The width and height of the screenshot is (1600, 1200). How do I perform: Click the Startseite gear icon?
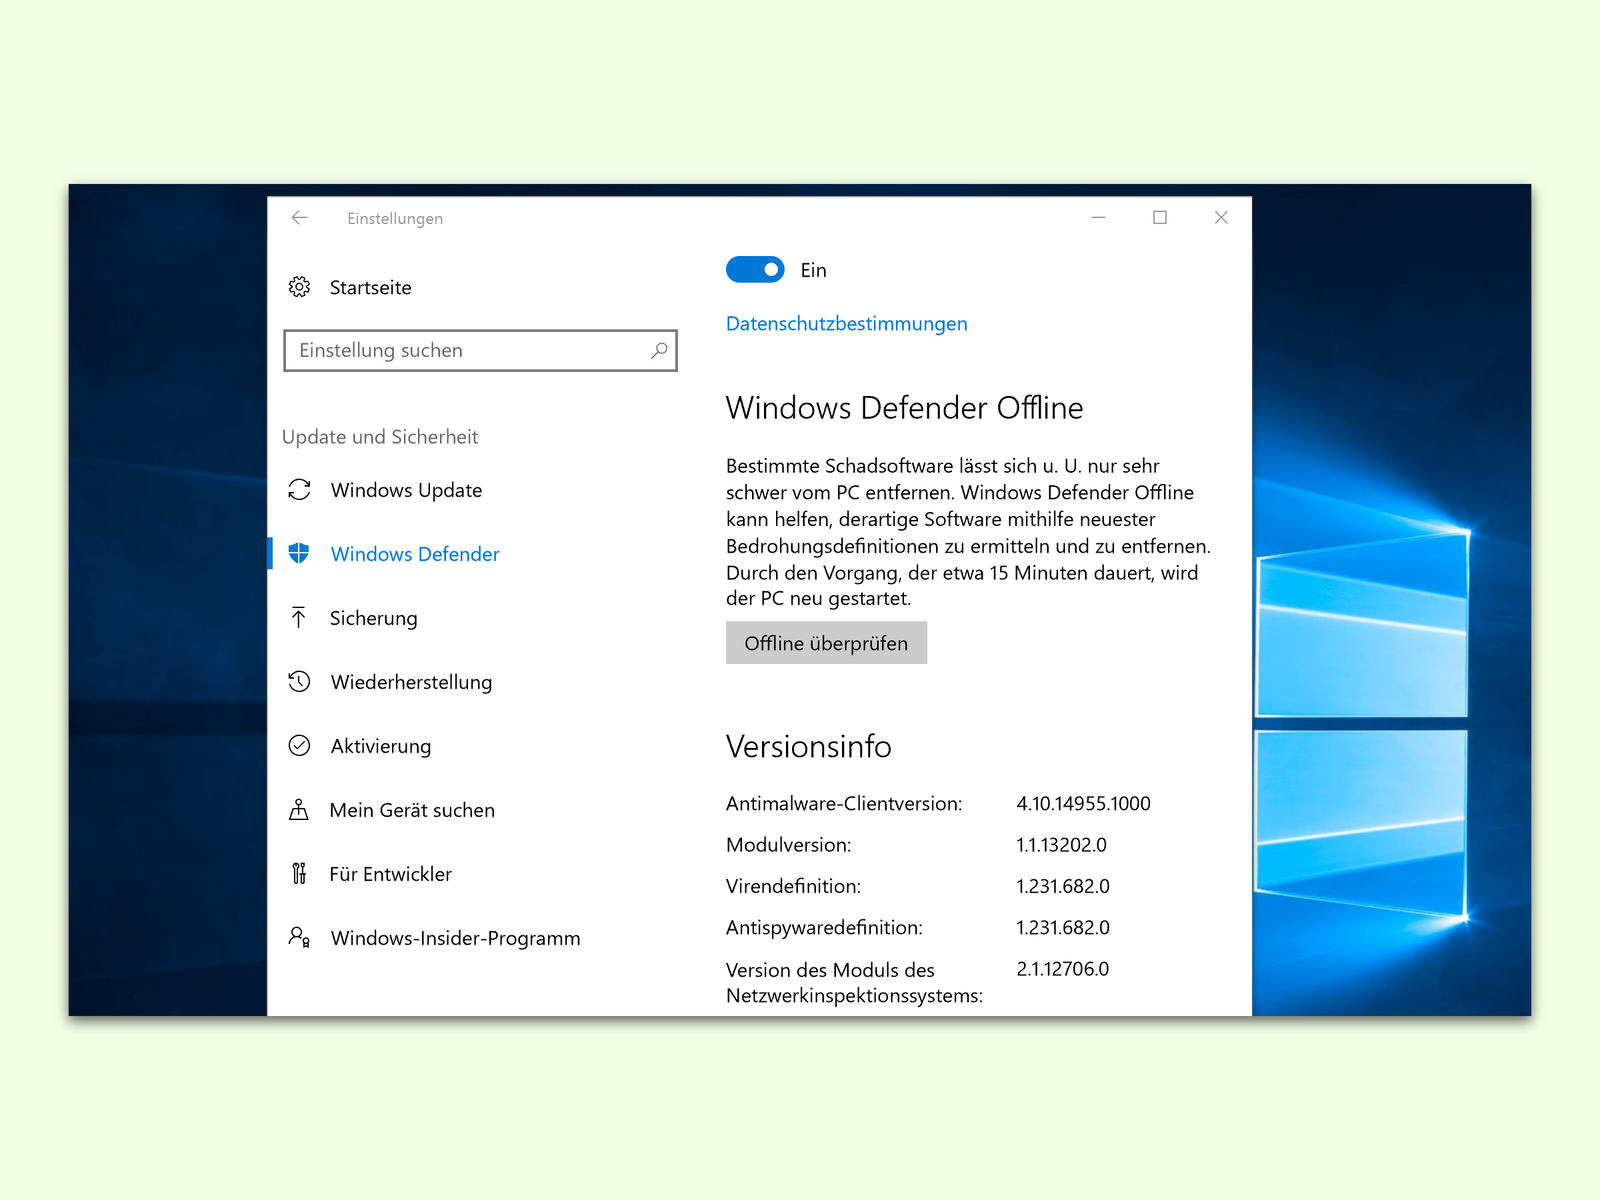[x=299, y=287]
